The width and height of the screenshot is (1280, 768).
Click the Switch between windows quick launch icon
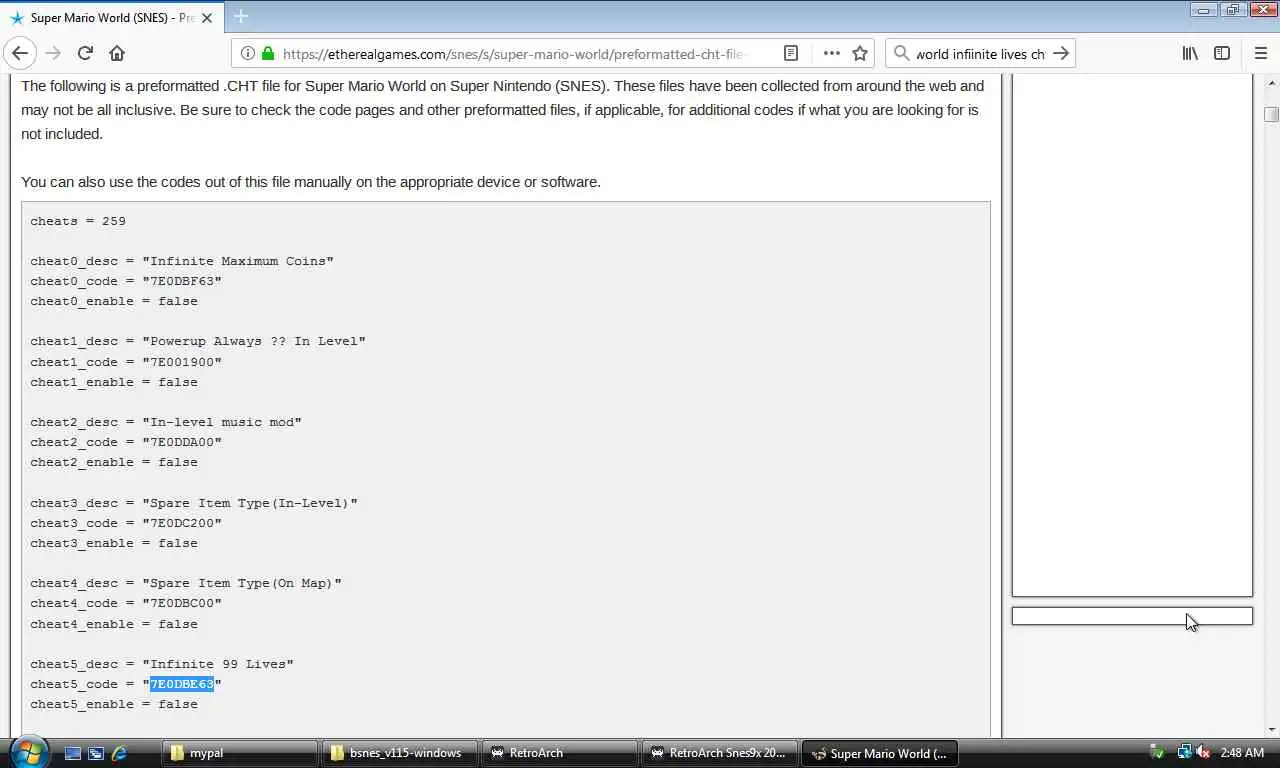tap(96, 753)
